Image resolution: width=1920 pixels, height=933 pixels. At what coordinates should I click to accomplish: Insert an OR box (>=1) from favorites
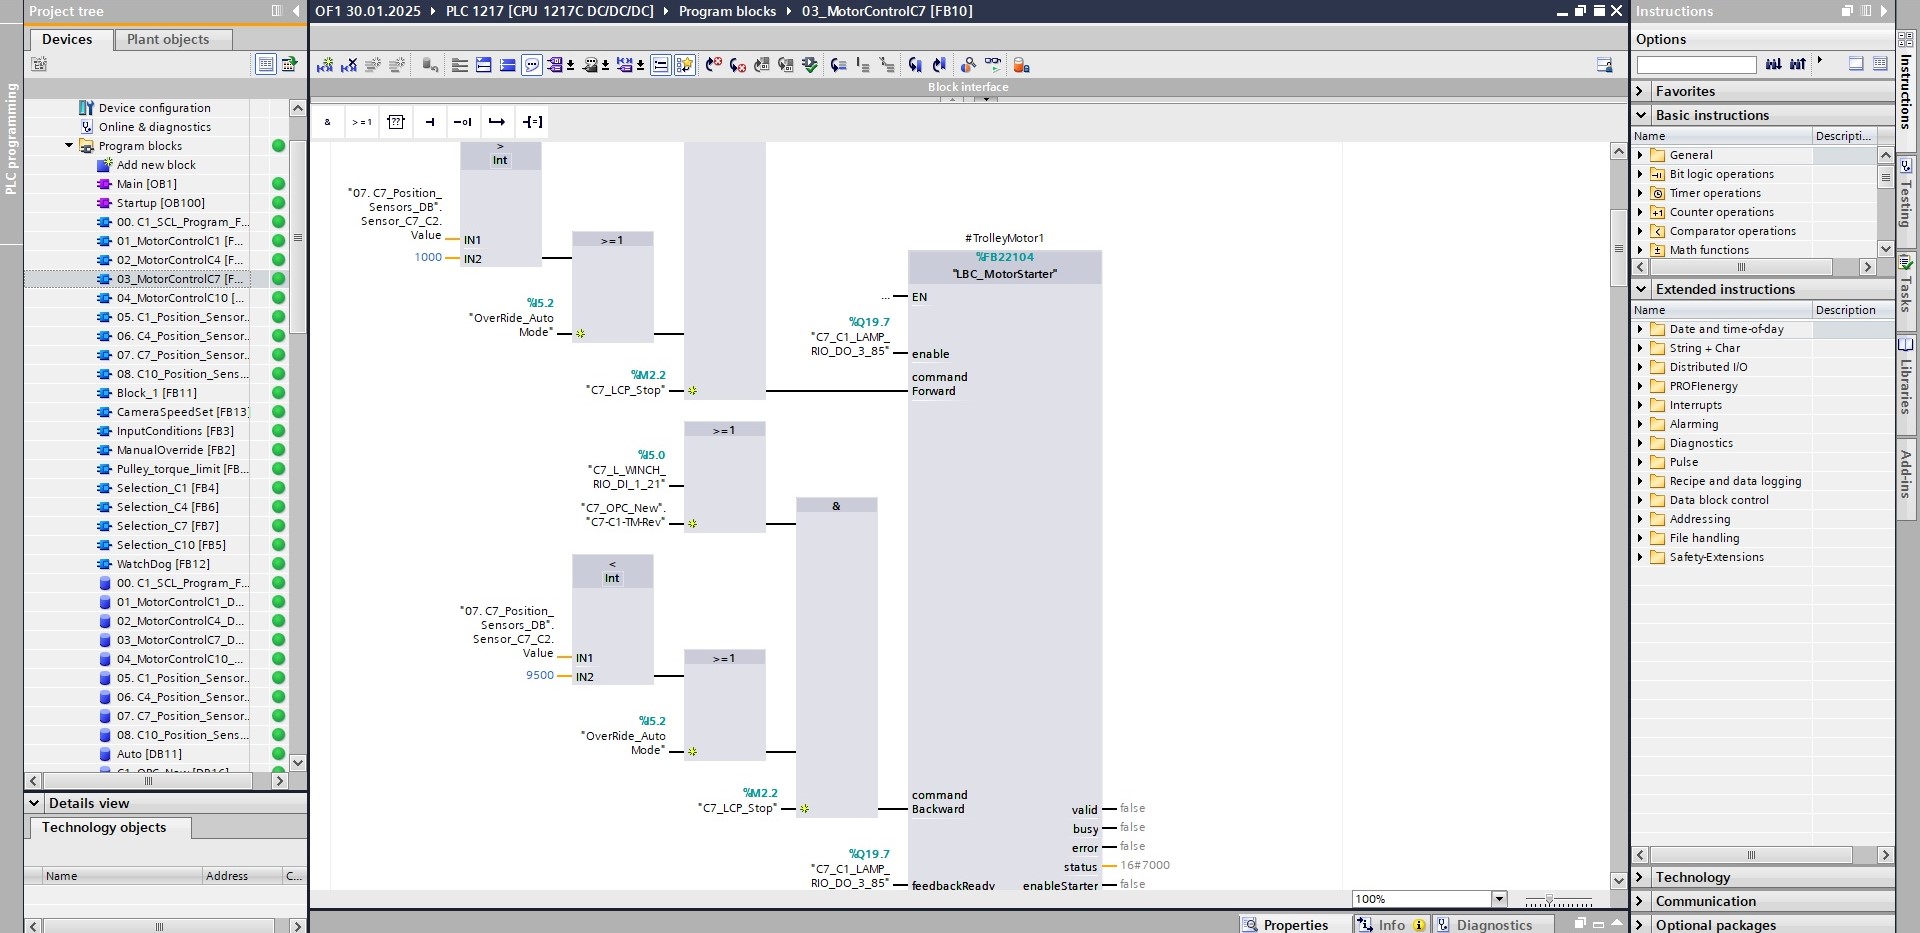[362, 122]
